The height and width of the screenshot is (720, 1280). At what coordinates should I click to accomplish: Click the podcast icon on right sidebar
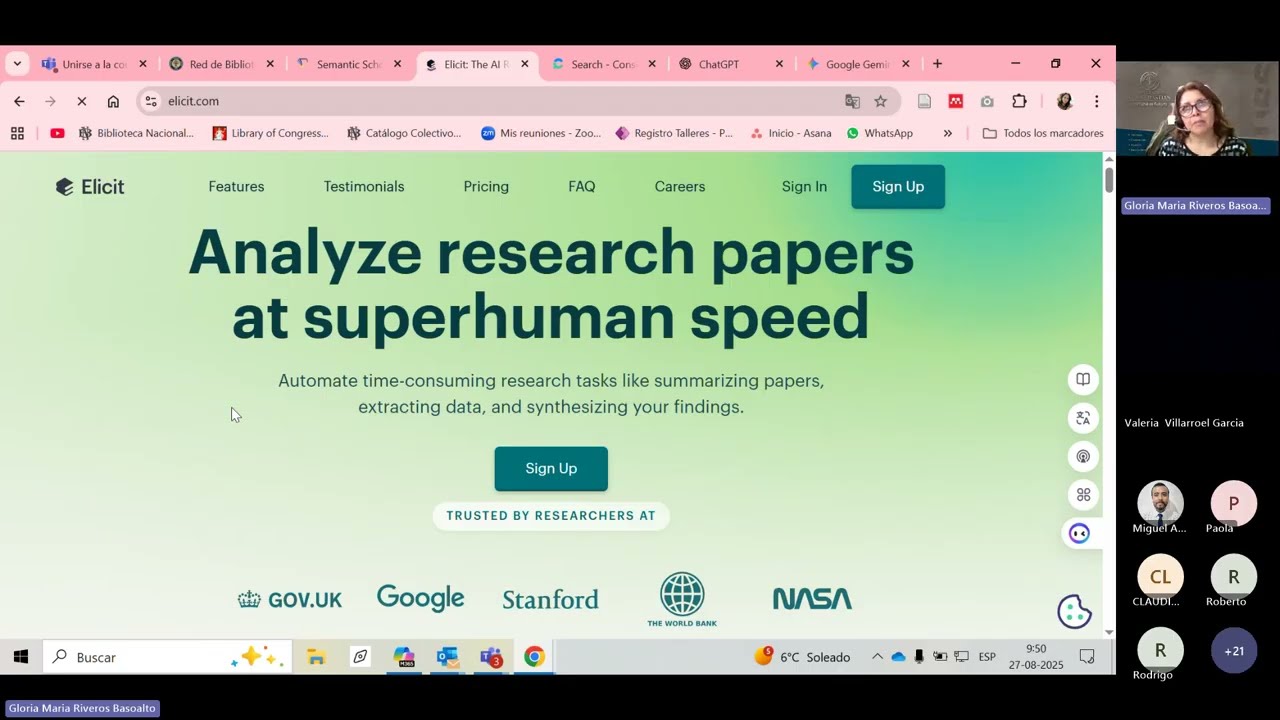(x=1083, y=457)
